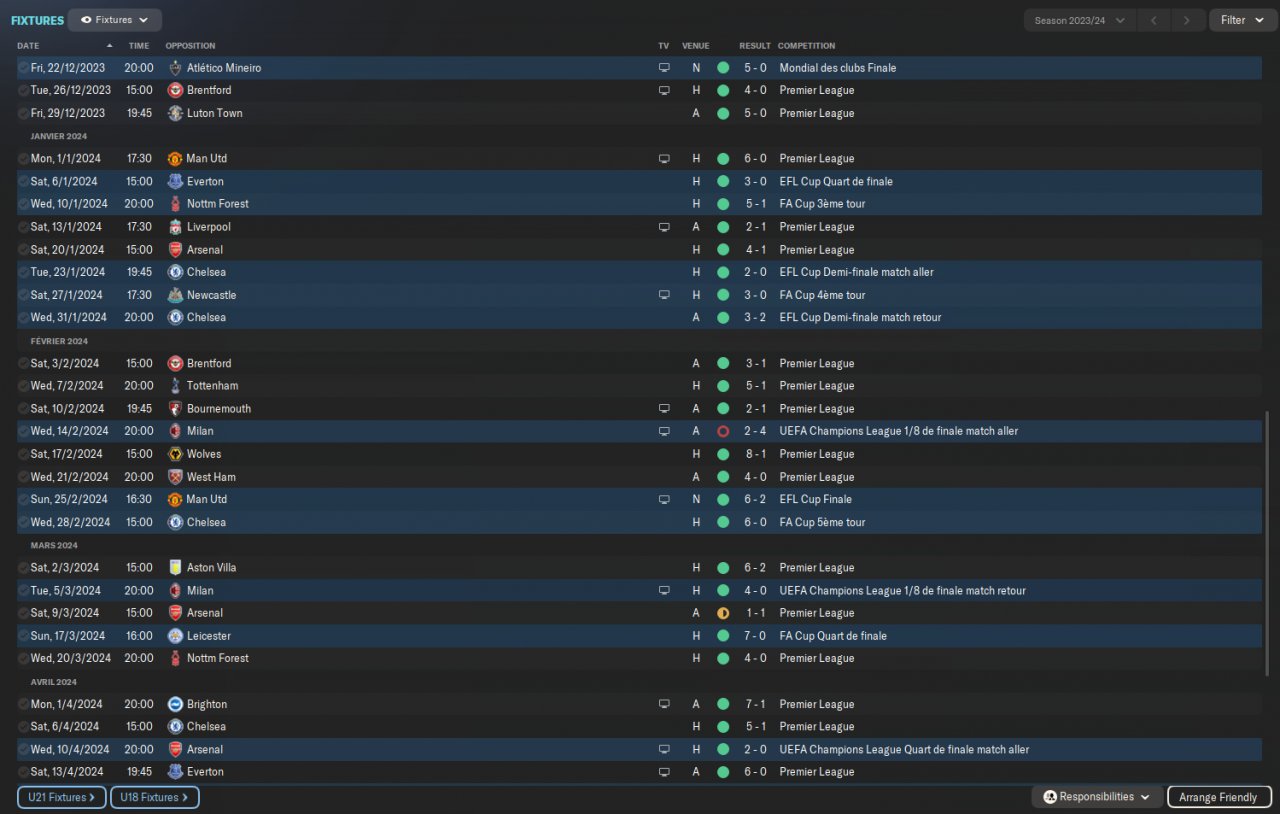
Task: Click the TV icon on the Brentford 26/12 row
Action: [663, 90]
